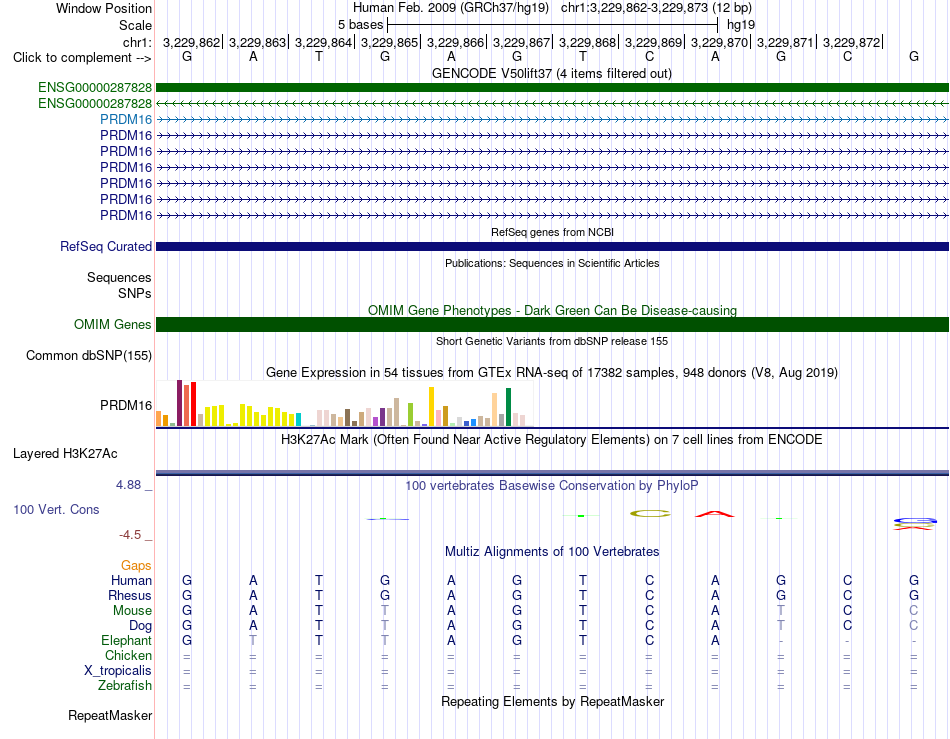This screenshot has width=950, height=739.
Task: Click the orange Gaps label
Action: click(x=136, y=565)
